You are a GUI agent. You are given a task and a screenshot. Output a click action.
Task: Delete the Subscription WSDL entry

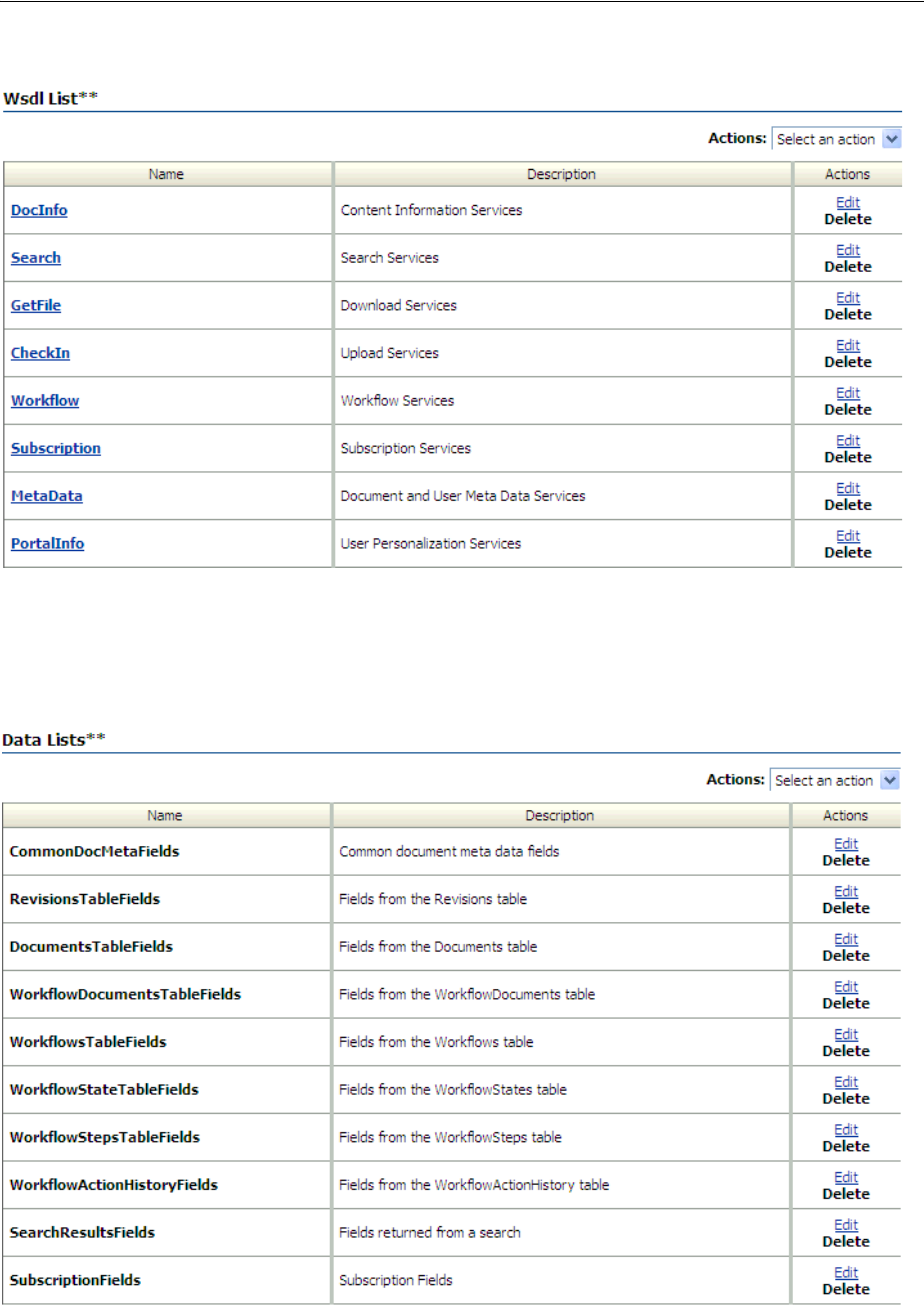pyautogui.click(x=848, y=457)
